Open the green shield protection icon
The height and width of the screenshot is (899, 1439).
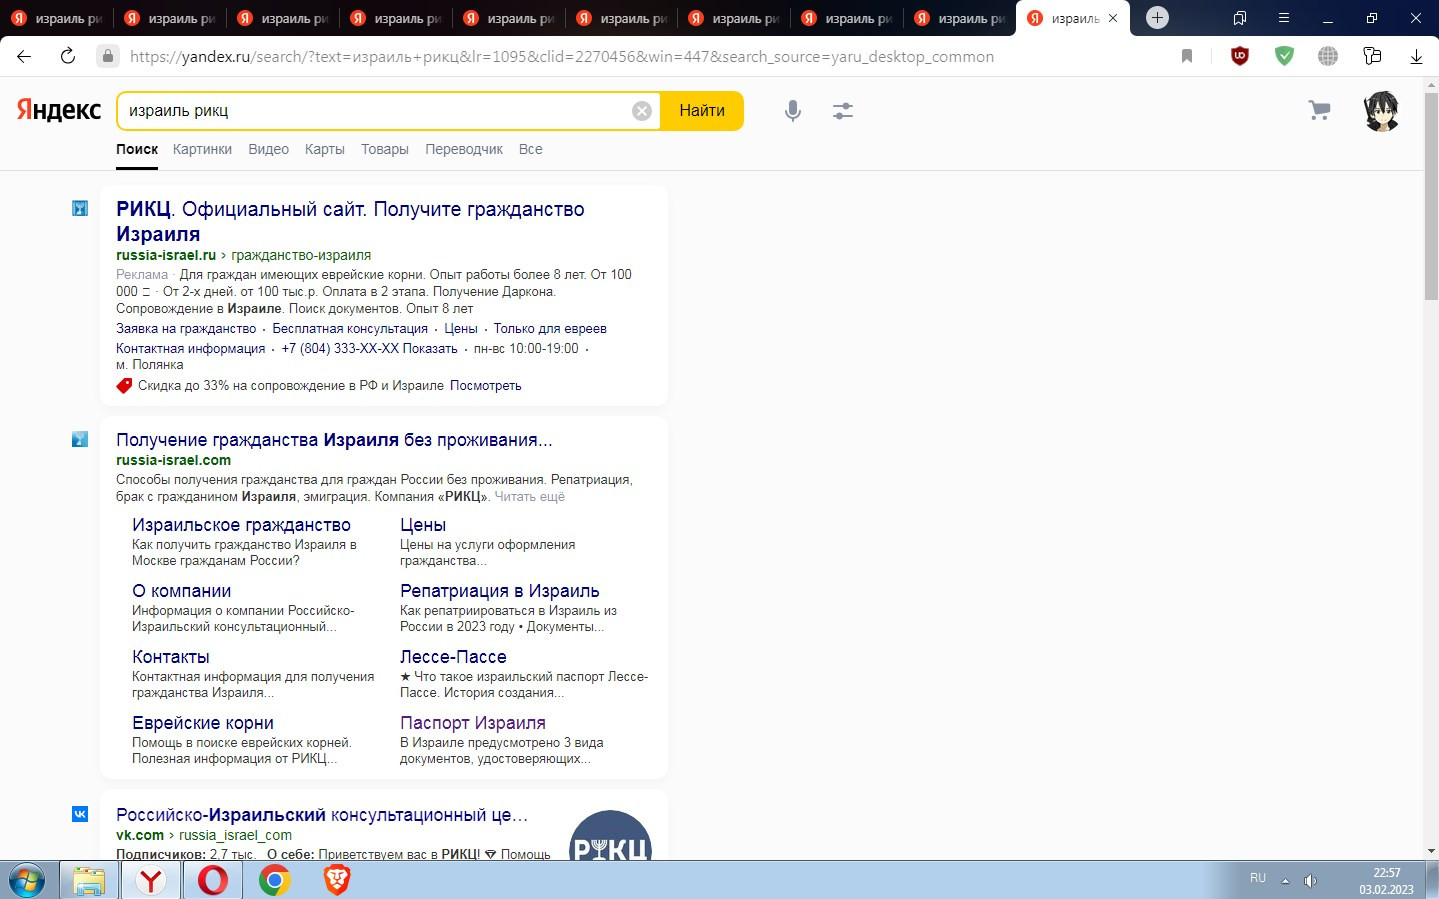pos(1284,56)
